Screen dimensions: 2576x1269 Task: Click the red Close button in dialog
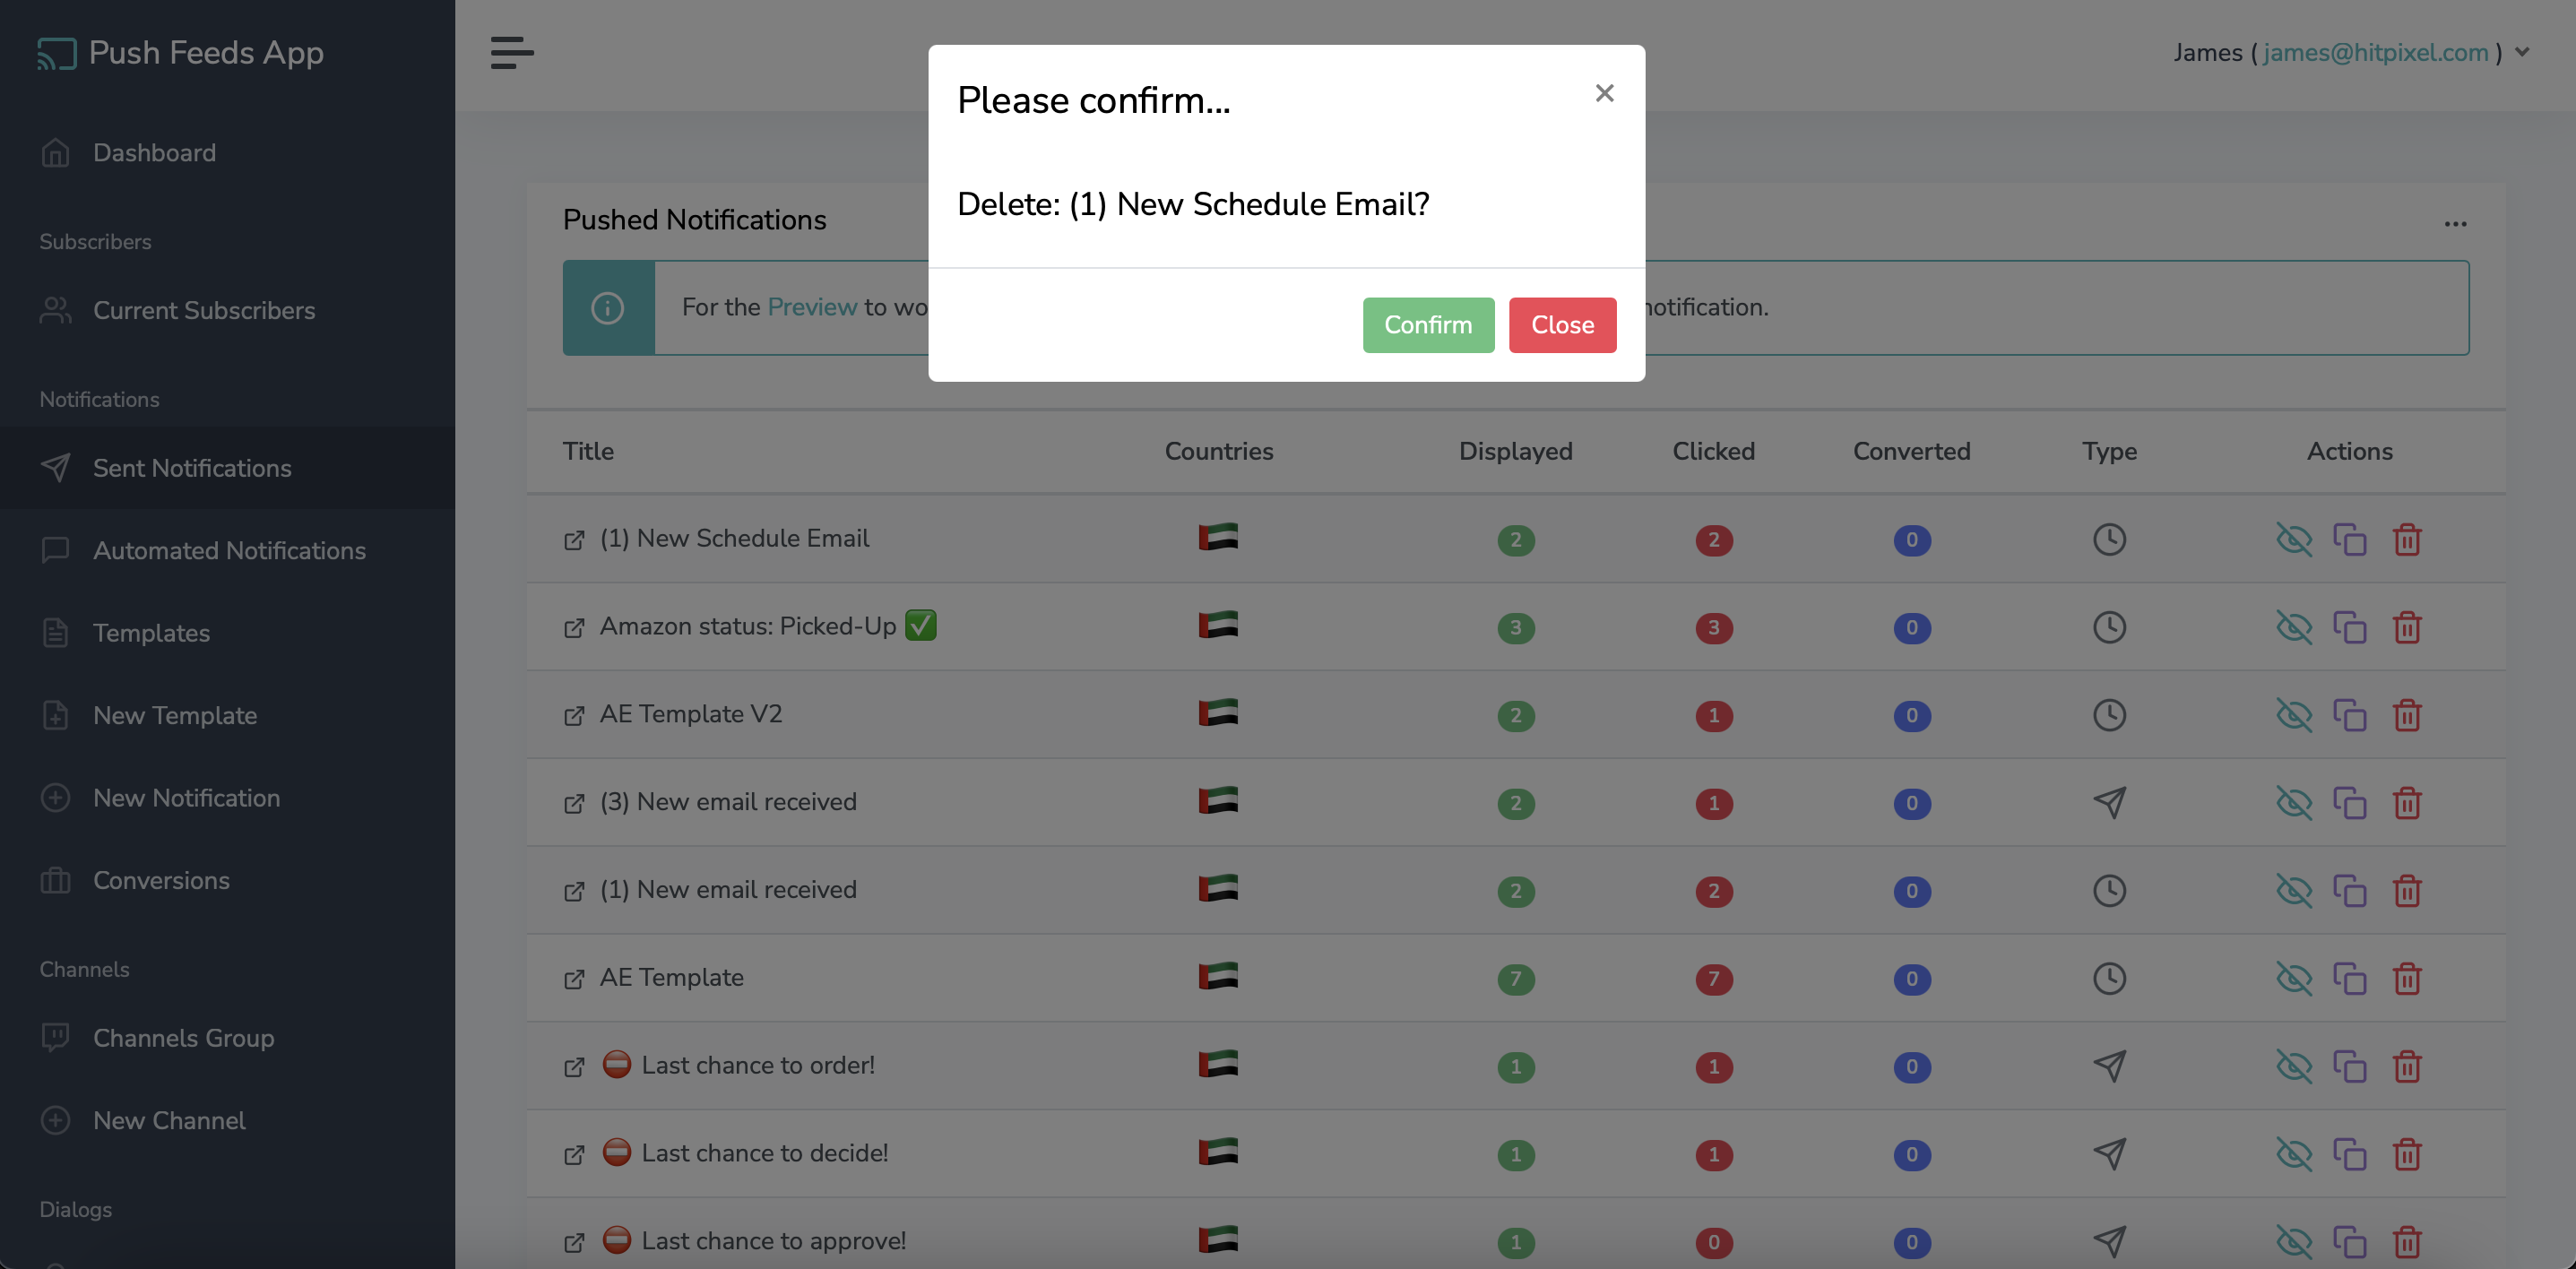click(1562, 325)
